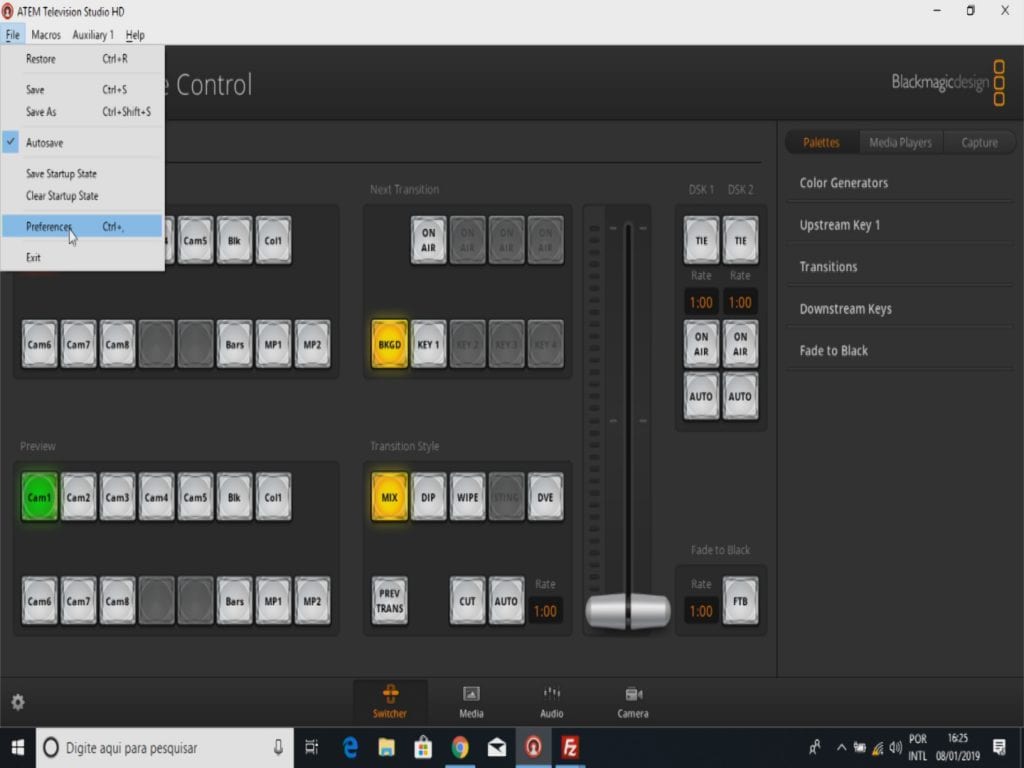This screenshot has height=768, width=1024.
Task: Toggle DSK 2 ON AIR button
Action: 740,344
